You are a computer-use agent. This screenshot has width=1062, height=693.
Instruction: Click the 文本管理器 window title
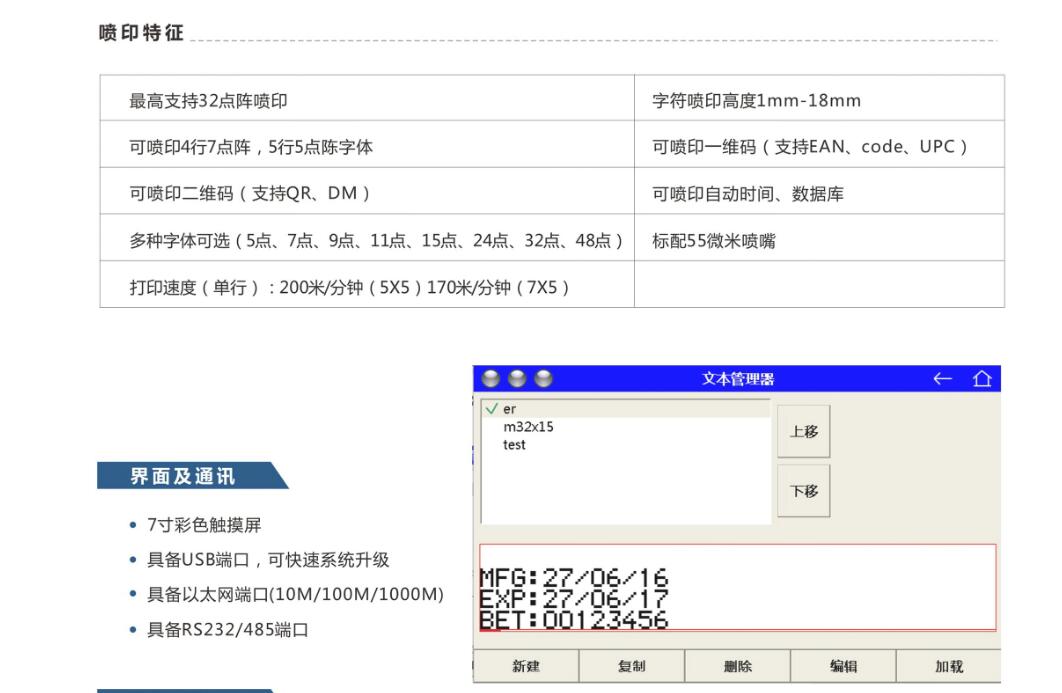[738, 379]
